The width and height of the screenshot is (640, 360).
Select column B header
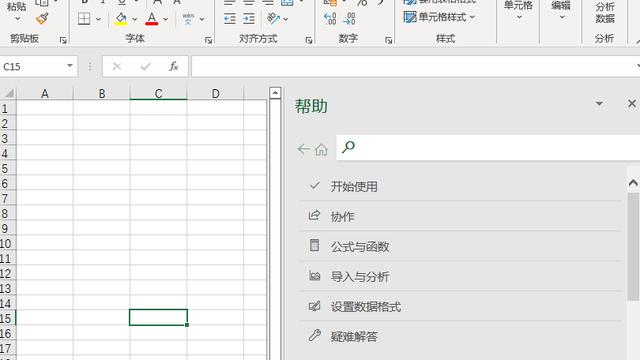coord(102,93)
